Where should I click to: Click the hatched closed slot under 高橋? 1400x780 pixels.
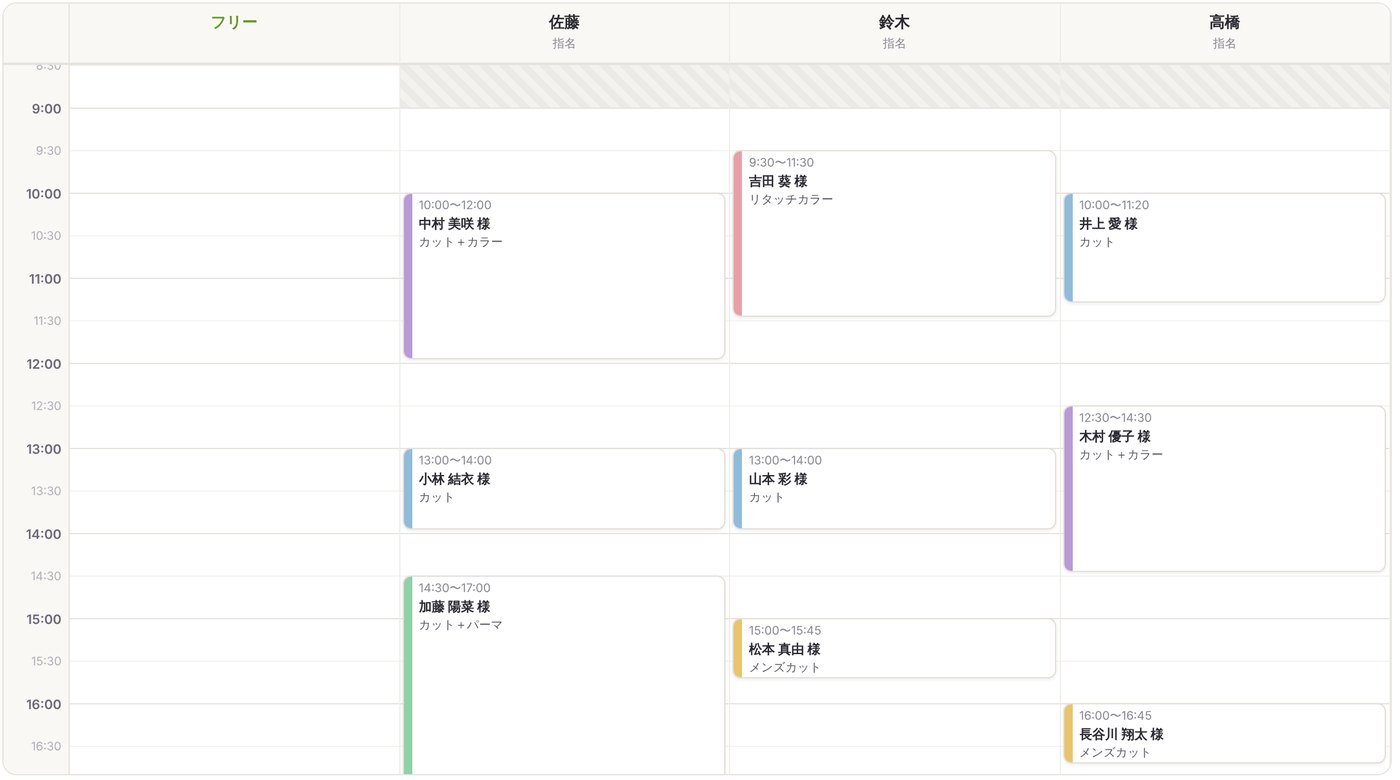[1225, 87]
